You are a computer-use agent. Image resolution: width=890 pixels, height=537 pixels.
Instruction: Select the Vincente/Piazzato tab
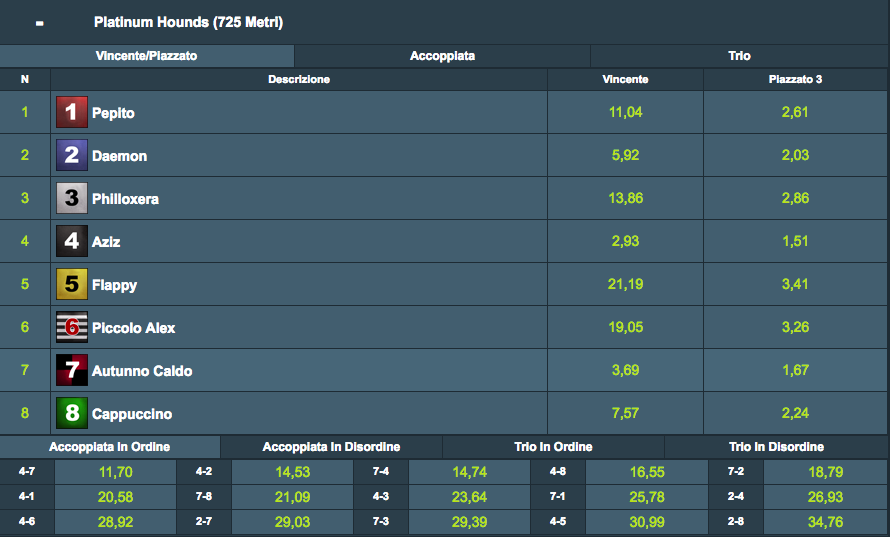click(146, 56)
